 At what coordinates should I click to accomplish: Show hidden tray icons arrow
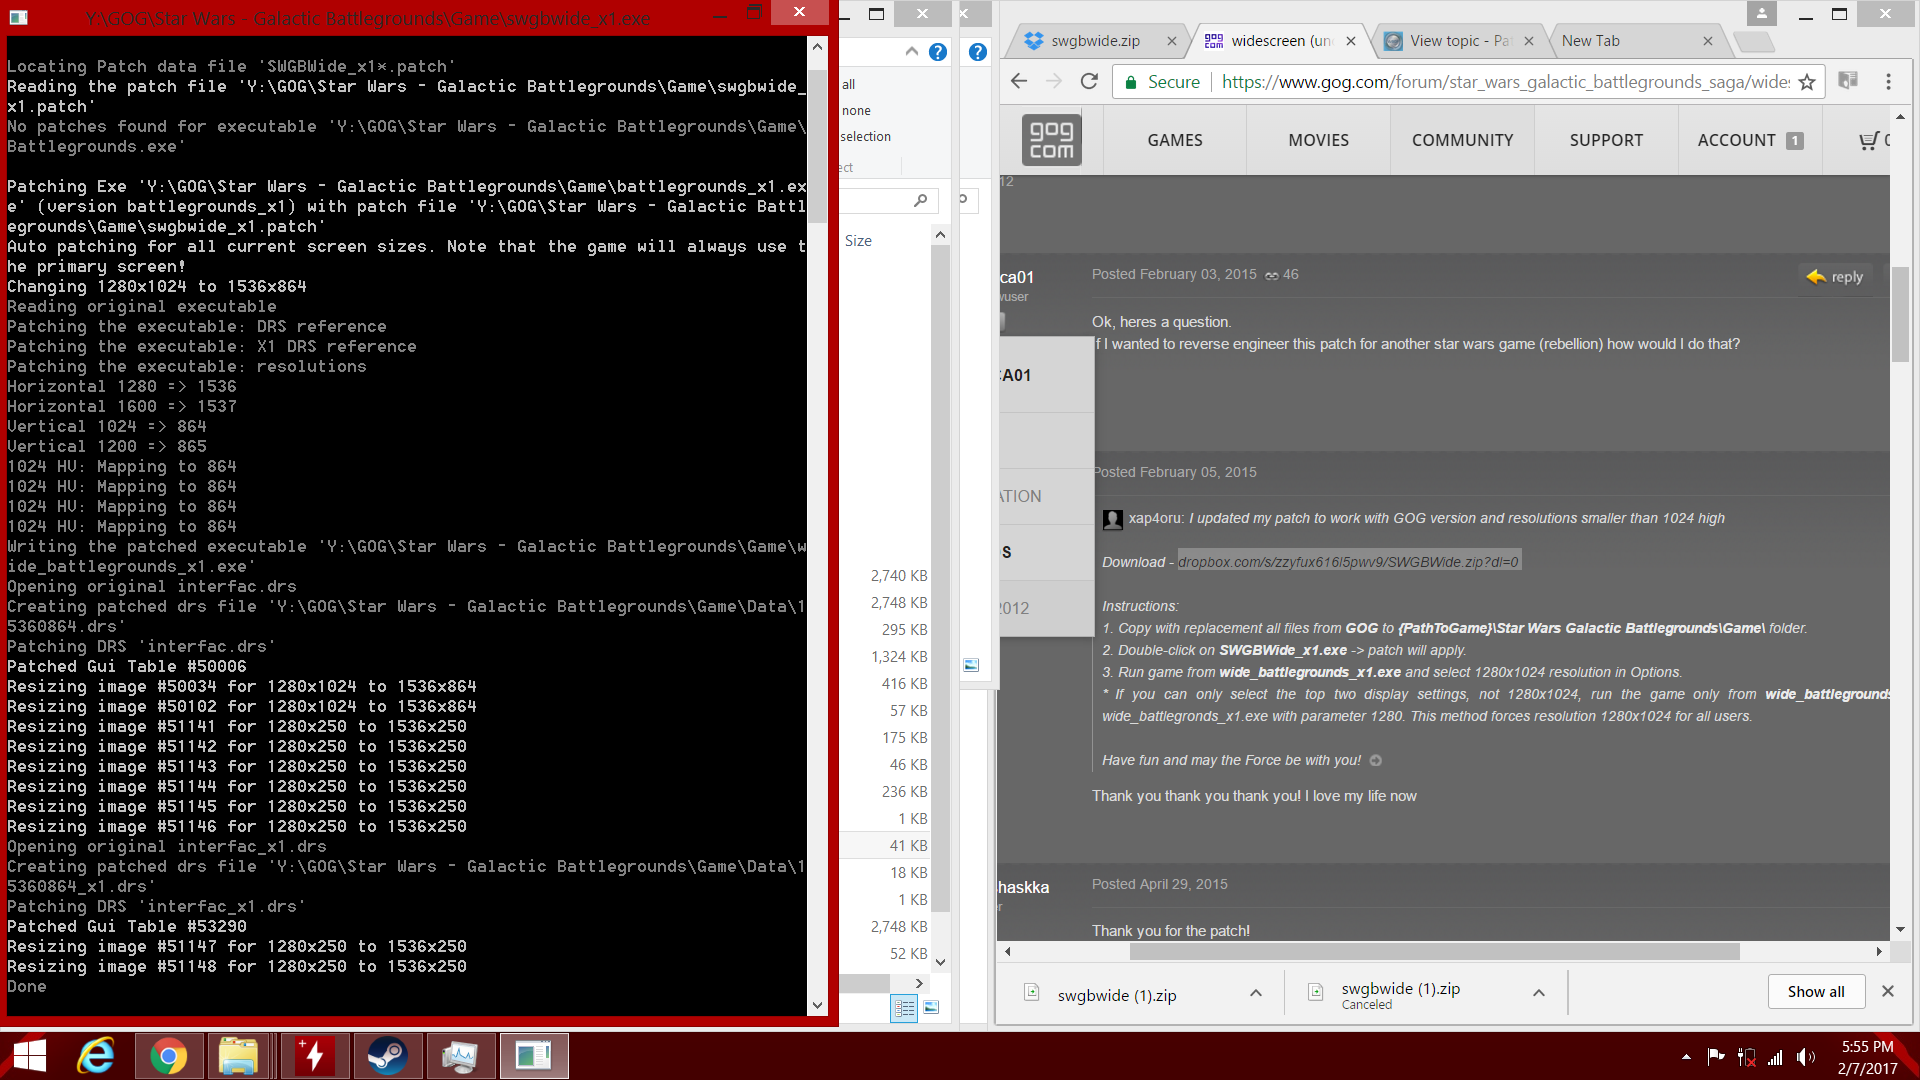coord(1686,1057)
